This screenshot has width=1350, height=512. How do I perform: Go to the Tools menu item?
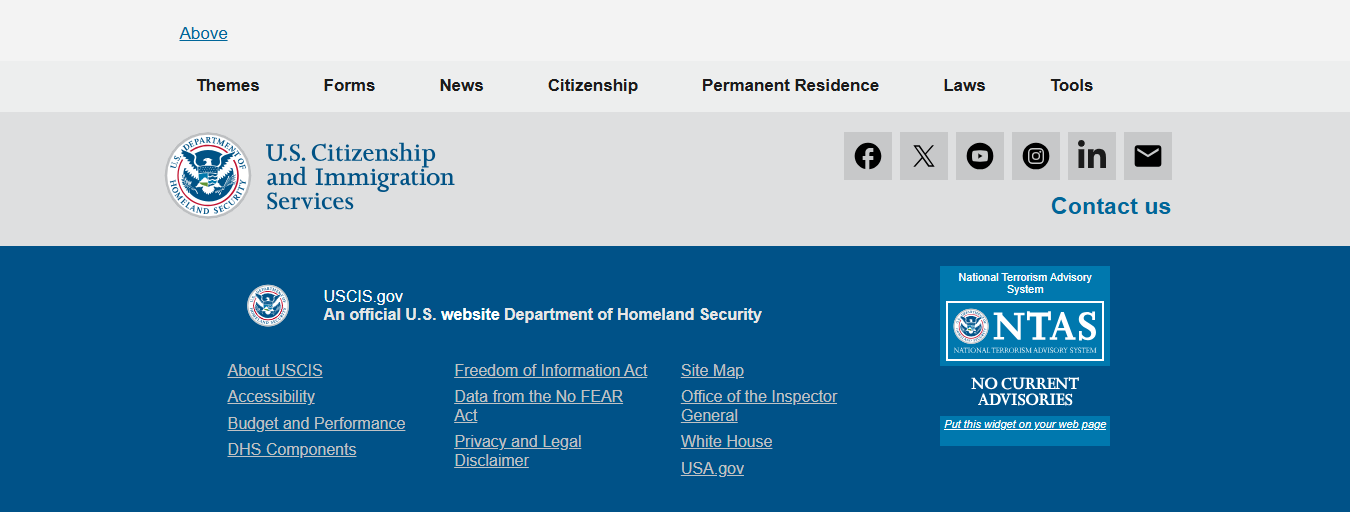click(1071, 86)
